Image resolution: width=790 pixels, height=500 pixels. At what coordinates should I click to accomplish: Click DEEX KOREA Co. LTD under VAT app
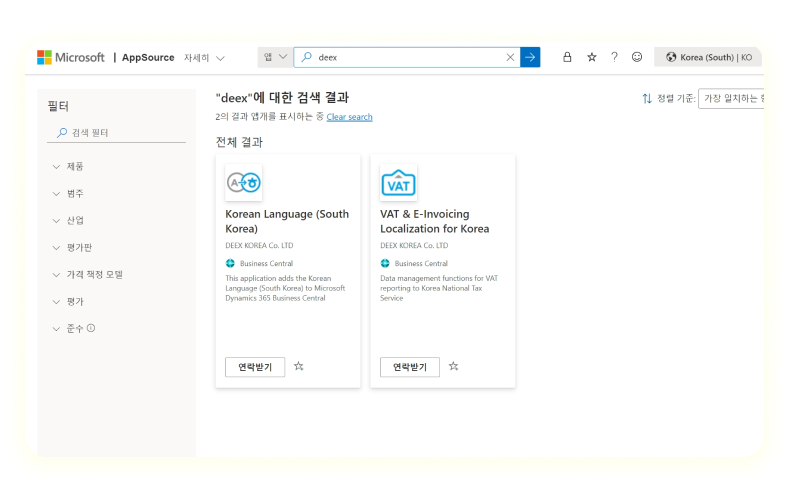click(414, 245)
